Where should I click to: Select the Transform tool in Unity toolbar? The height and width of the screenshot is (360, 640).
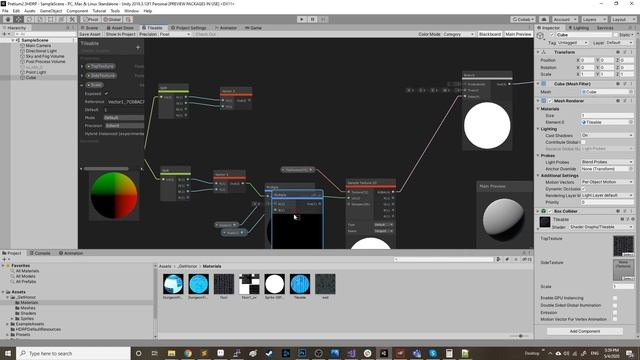(61, 19)
